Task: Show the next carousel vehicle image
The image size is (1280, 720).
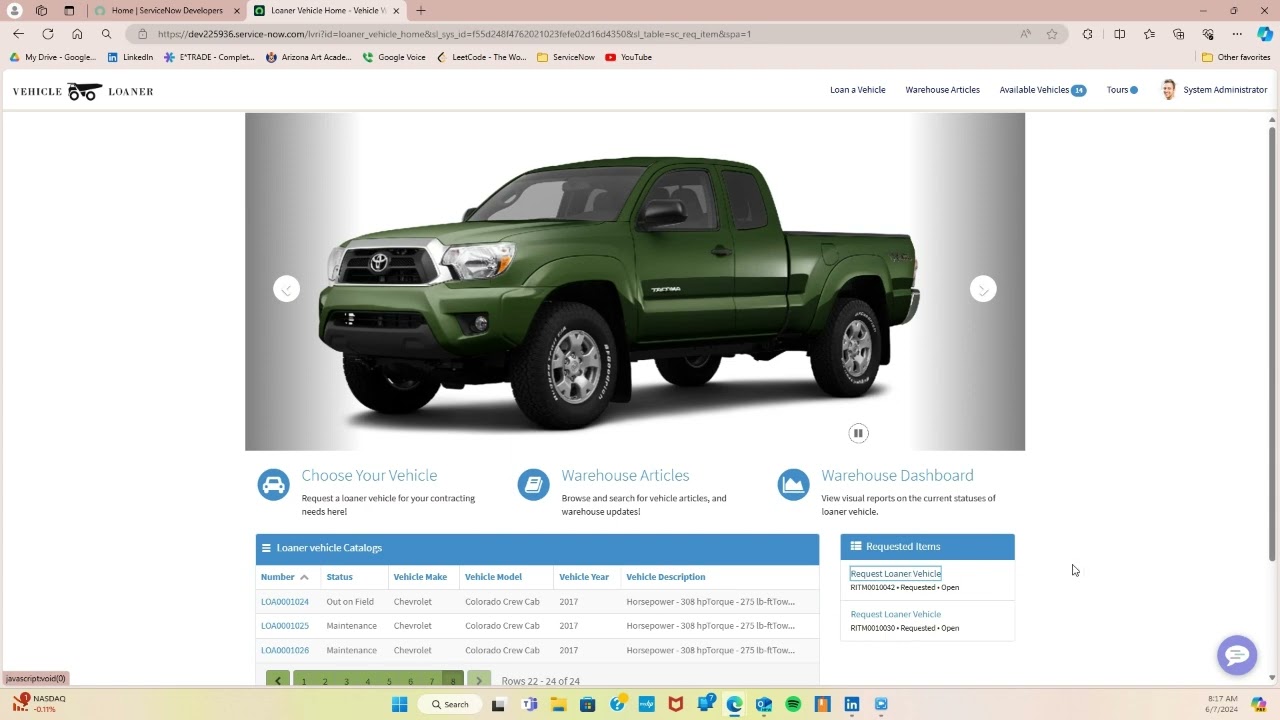Action: (x=983, y=289)
